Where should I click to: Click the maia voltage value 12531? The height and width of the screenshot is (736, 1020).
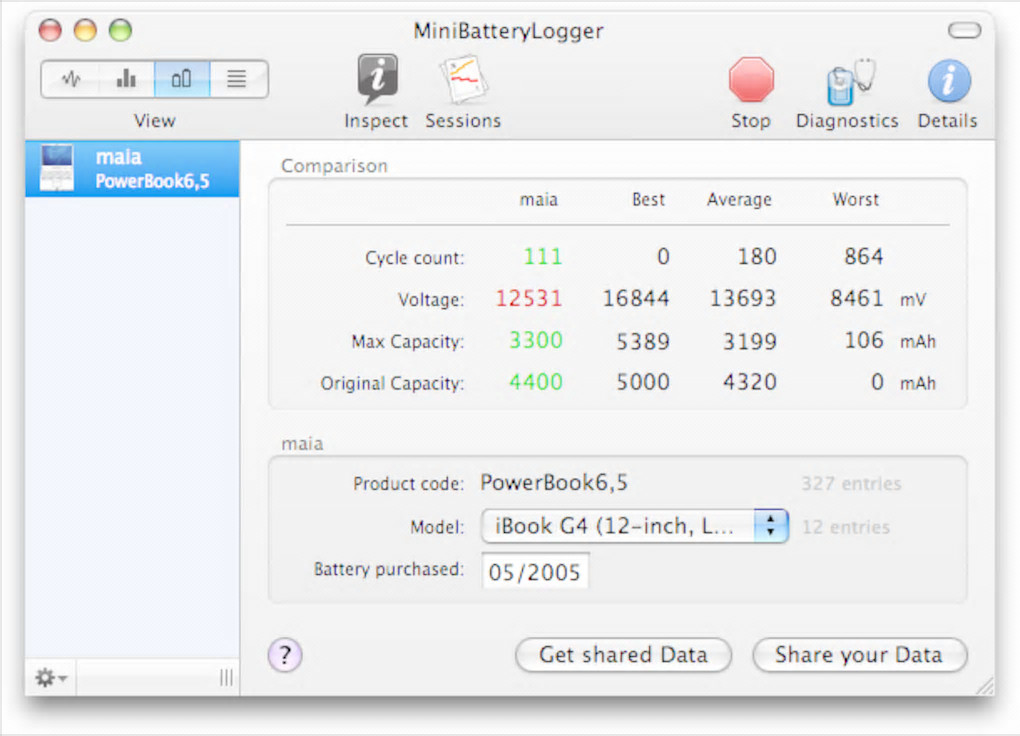(x=528, y=299)
